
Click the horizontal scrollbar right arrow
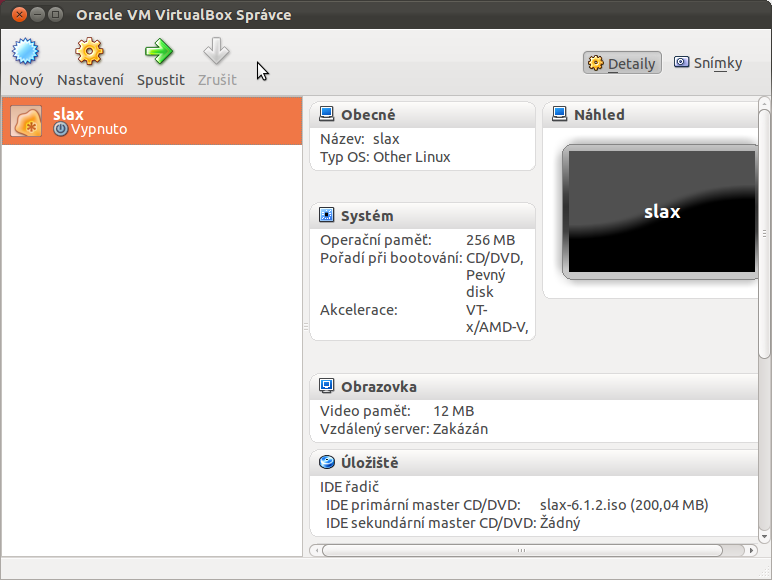tap(751, 550)
